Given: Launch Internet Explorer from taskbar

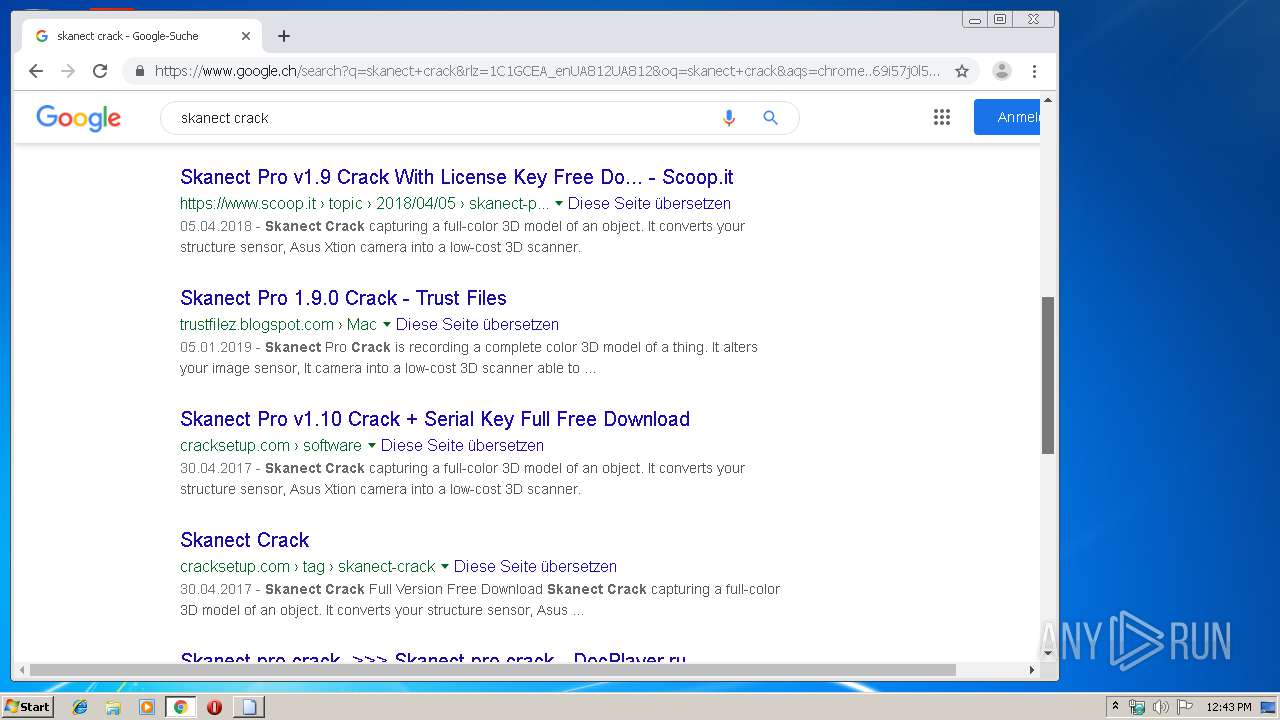Looking at the screenshot, I should click(x=80, y=707).
